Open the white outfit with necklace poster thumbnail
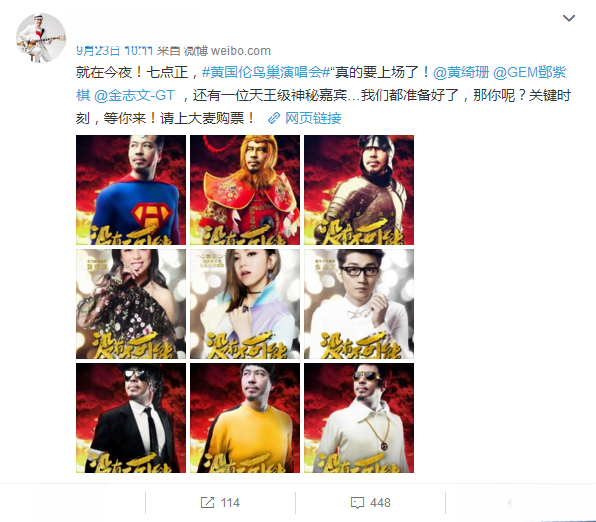Viewport: 596px width, 522px height. pyautogui.click(x=359, y=418)
